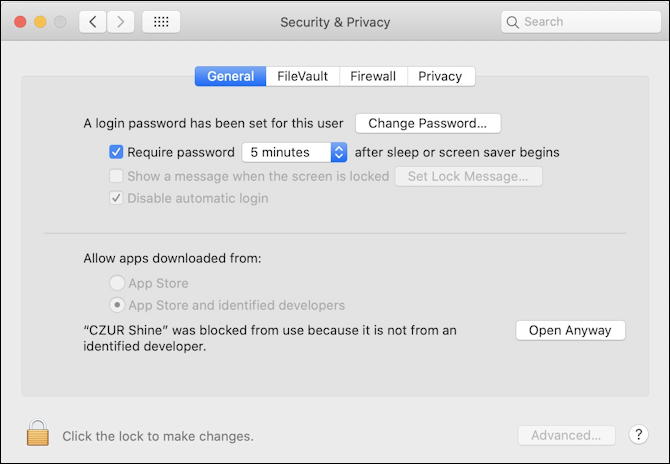Go back with the left chevron button
The width and height of the screenshot is (670, 464).
(x=93, y=22)
